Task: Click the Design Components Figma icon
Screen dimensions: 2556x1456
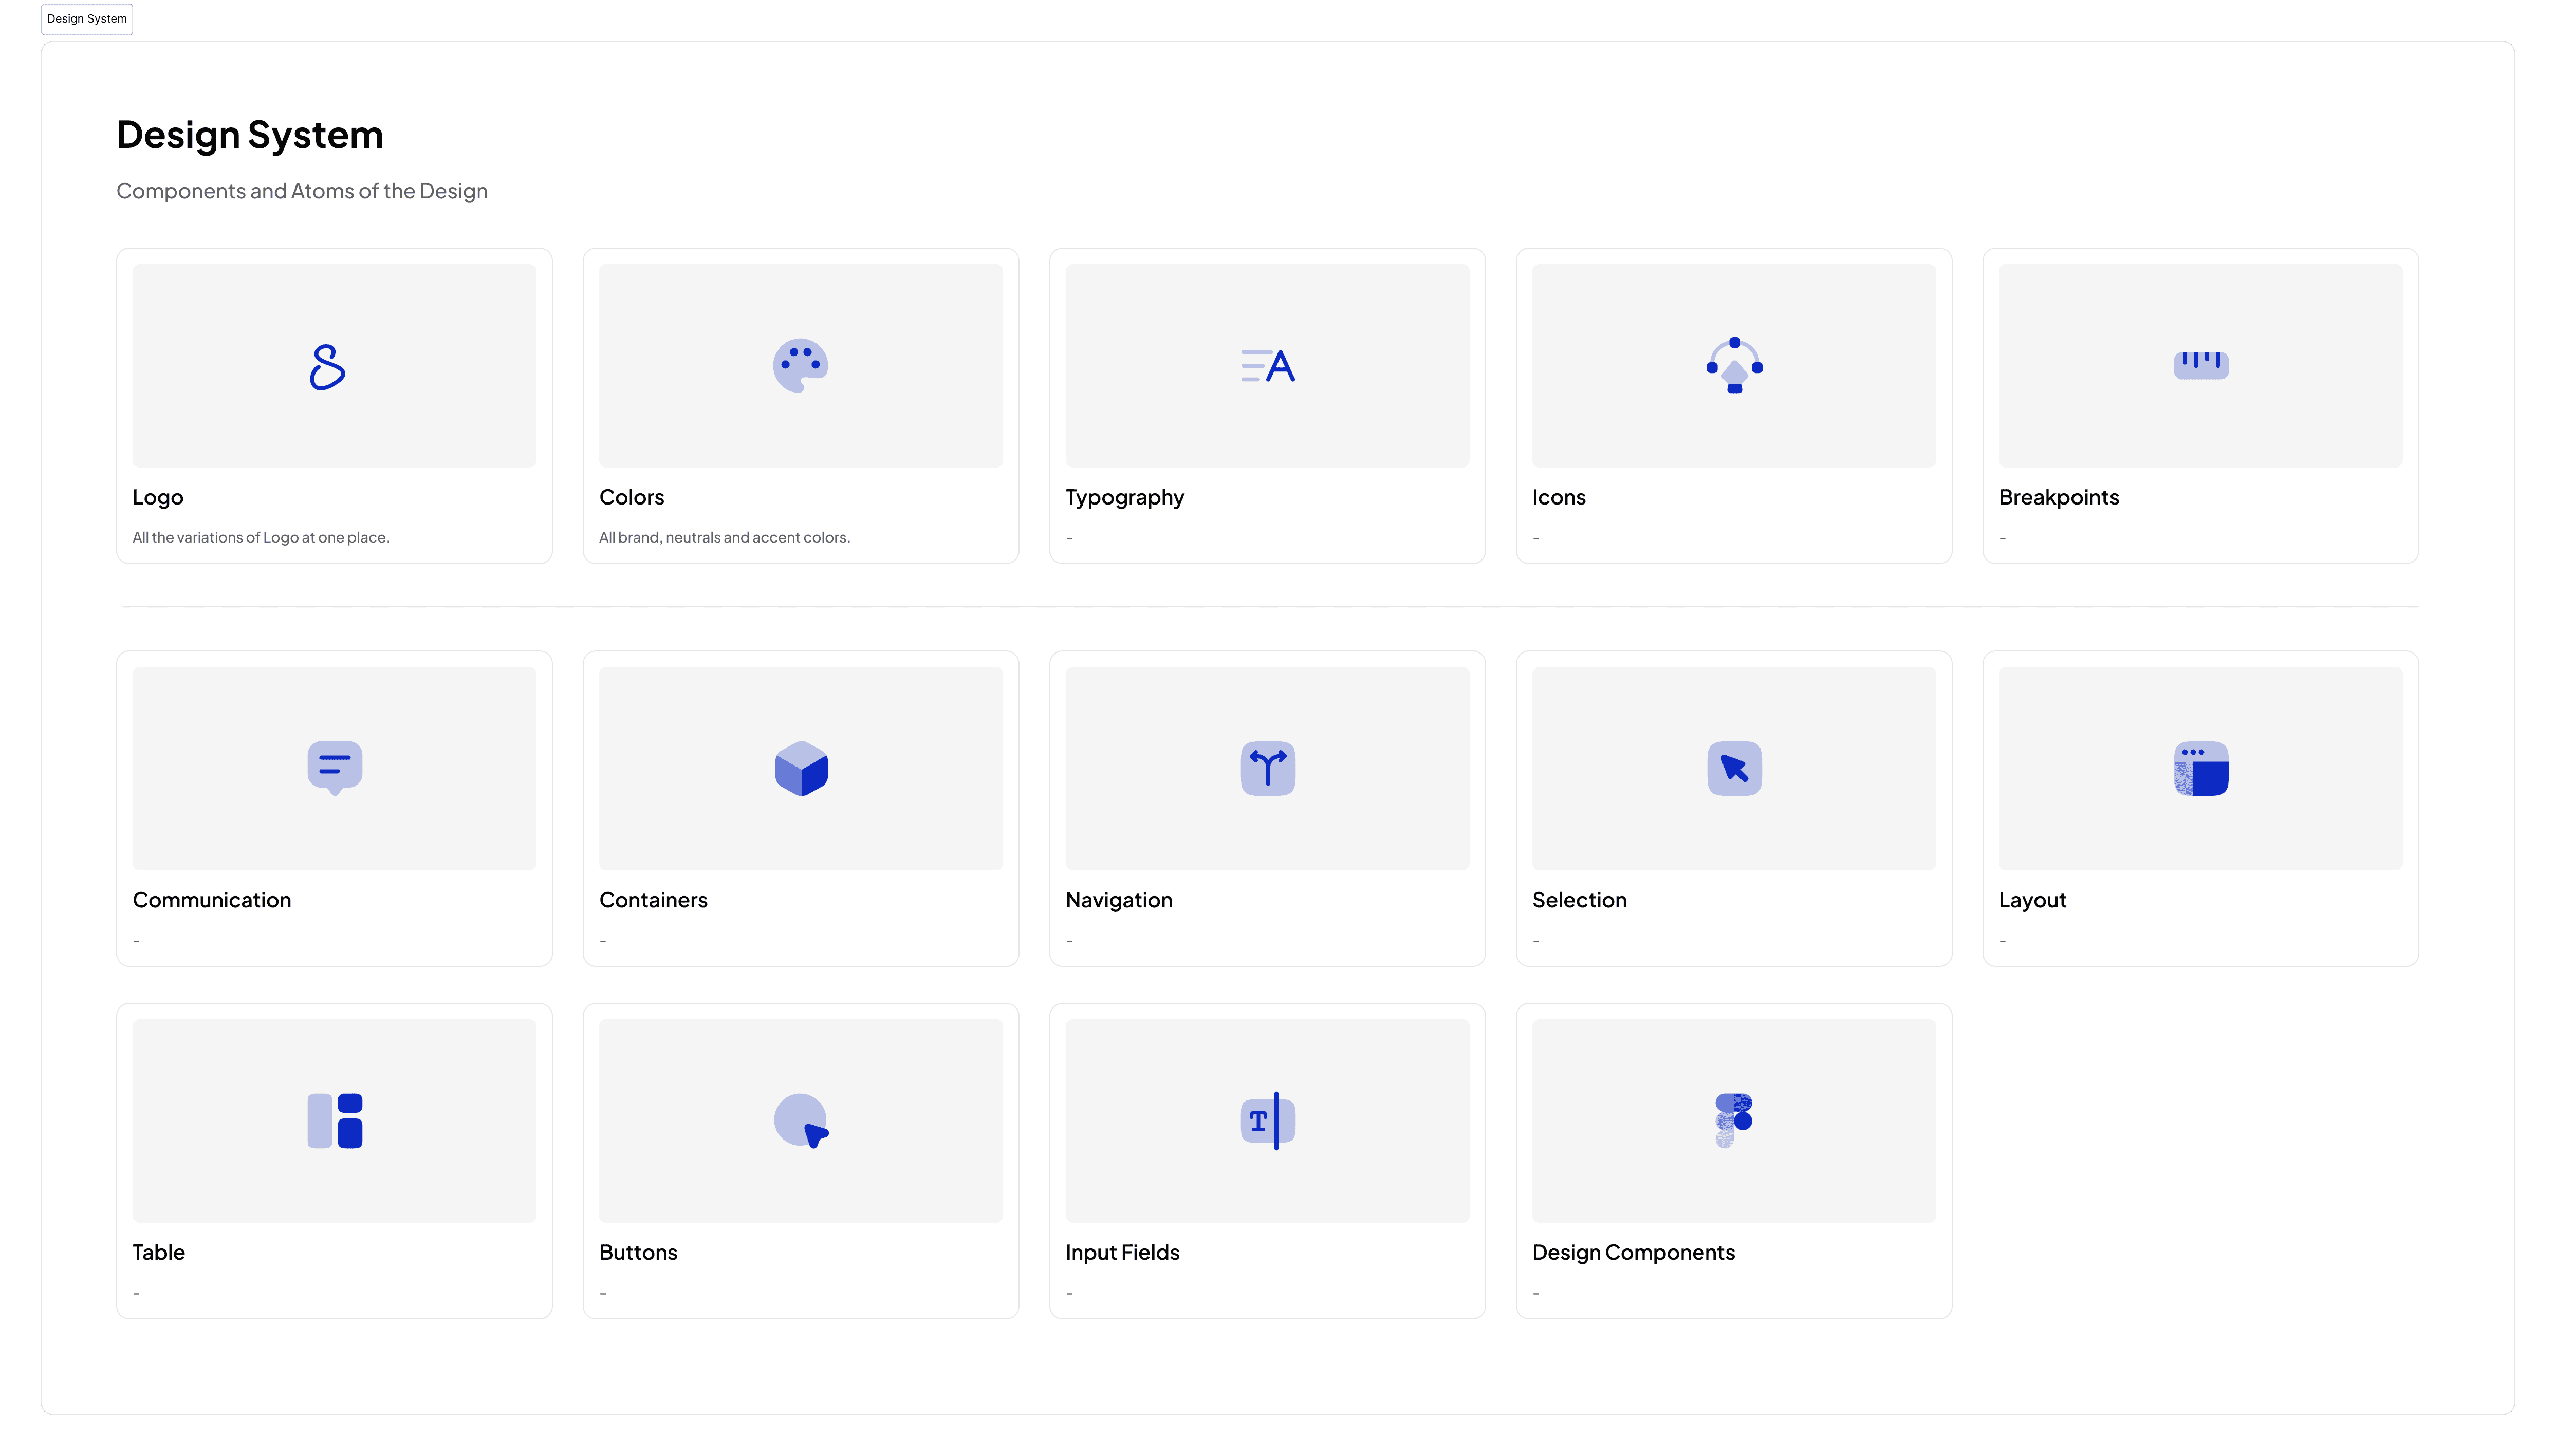Action: click(1734, 1121)
